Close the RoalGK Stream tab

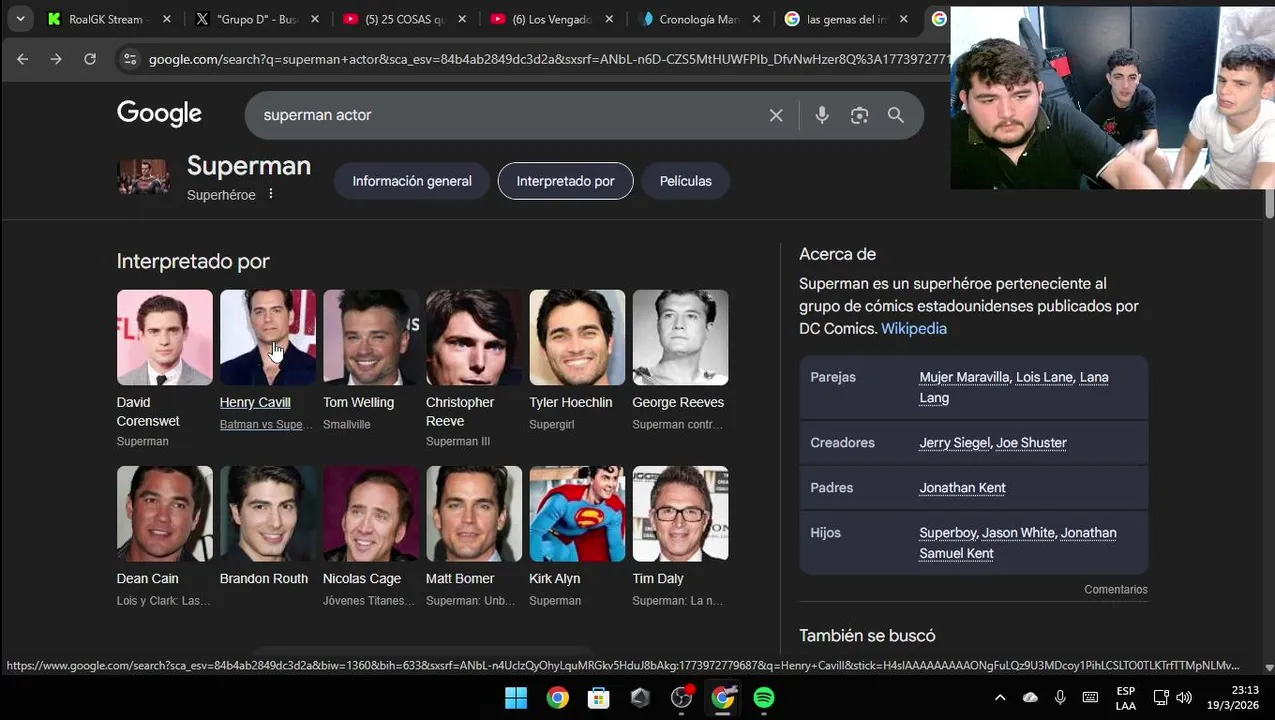point(167,19)
